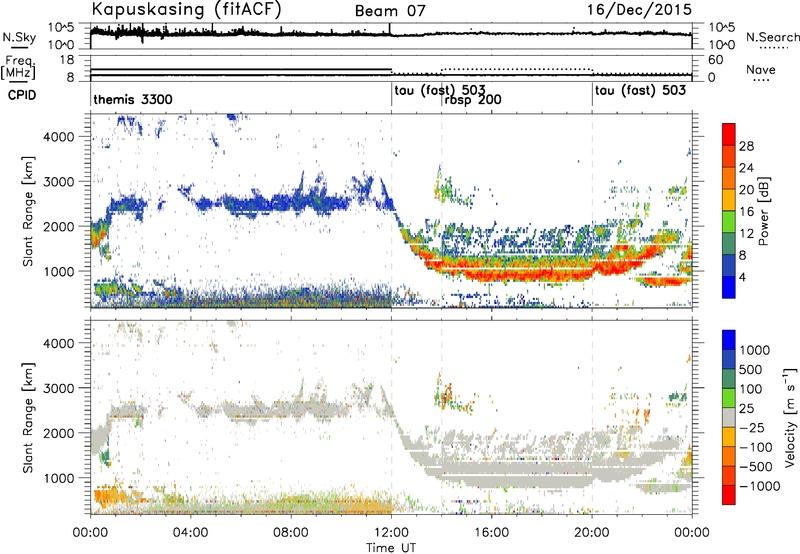The image size is (800, 554).
Task: Click the date '16/Dec/2015'
Action: (639, 10)
